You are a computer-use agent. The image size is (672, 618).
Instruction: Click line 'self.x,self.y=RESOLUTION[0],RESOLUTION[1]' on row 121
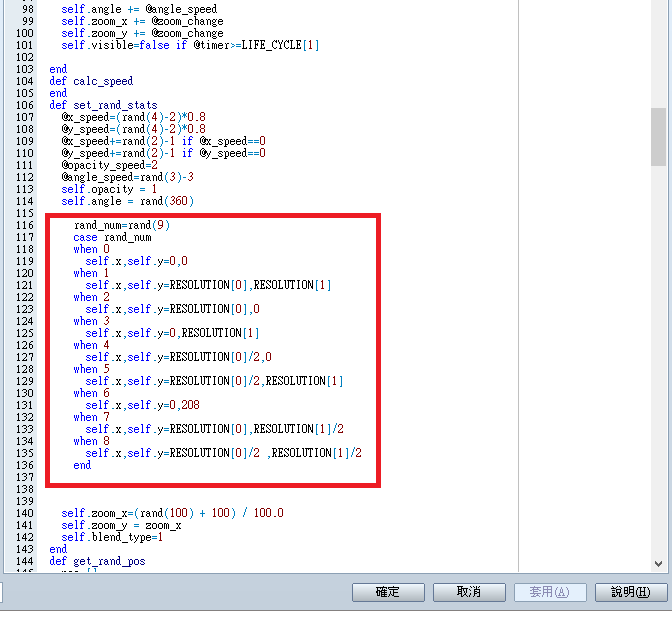208,285
